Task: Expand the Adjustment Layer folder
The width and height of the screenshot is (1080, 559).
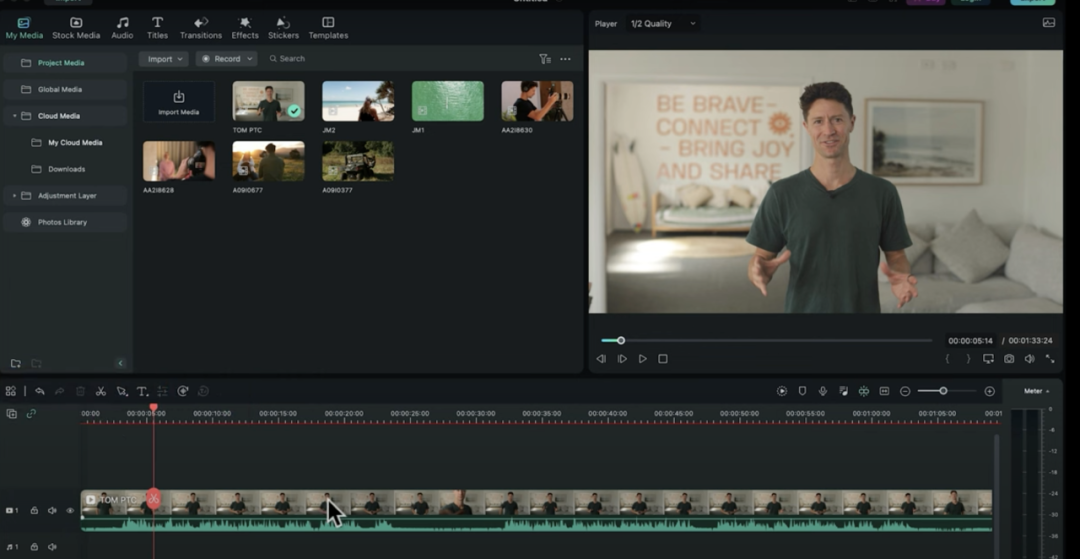Action: click(14, 196)
